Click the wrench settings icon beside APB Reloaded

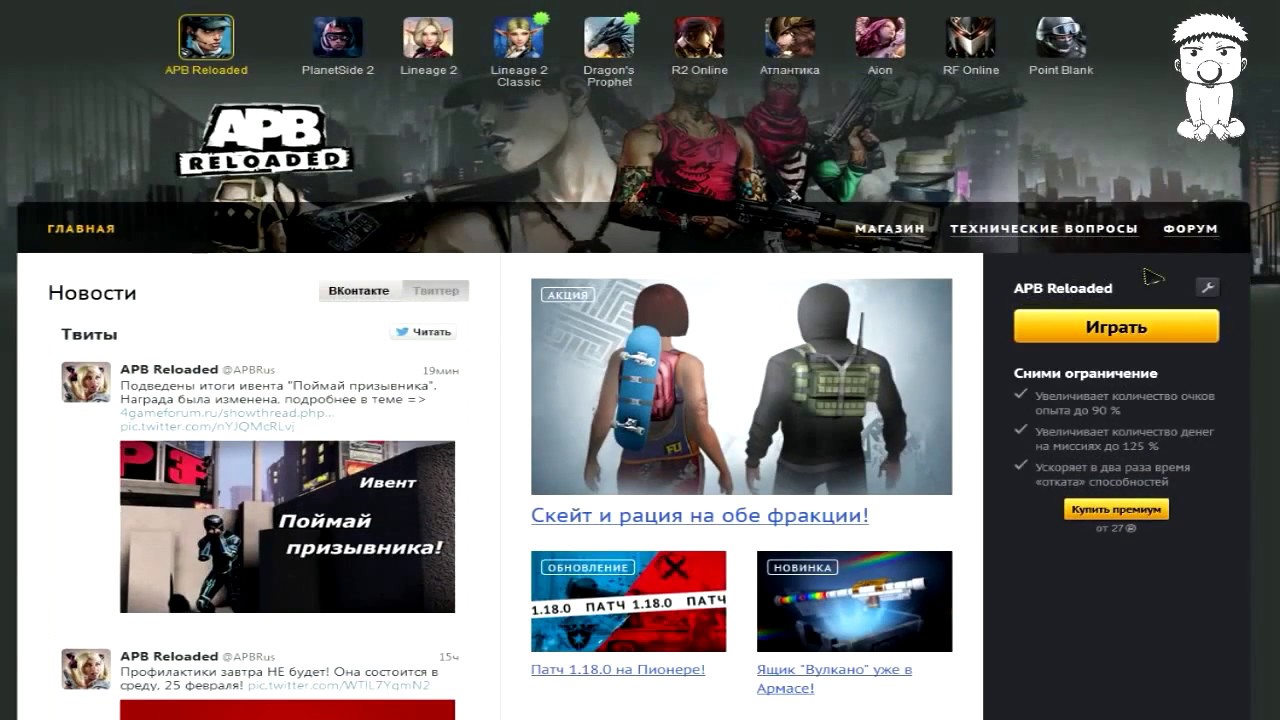click(x=1207, y=288)
